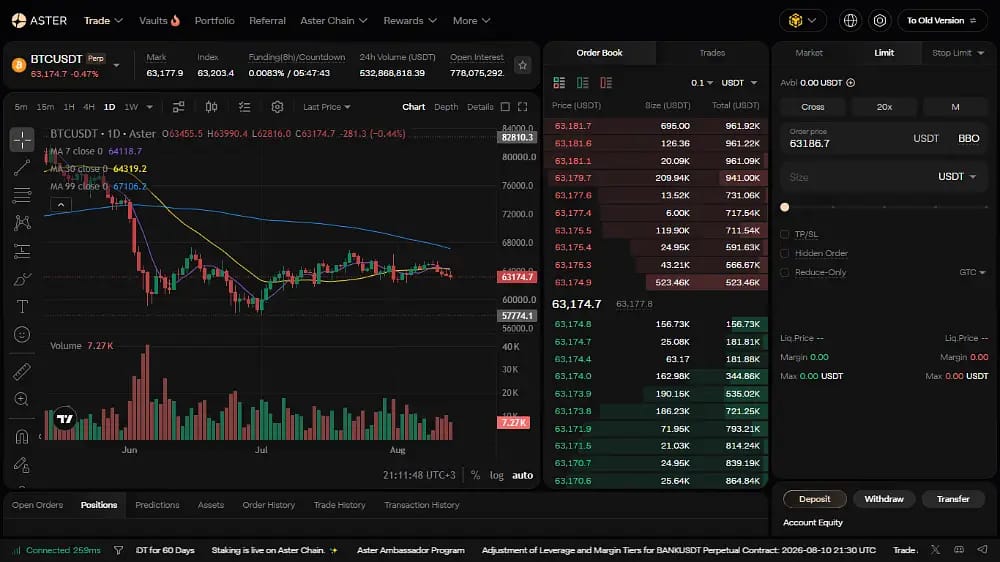Switch to the Market order tab

point(809,53)
